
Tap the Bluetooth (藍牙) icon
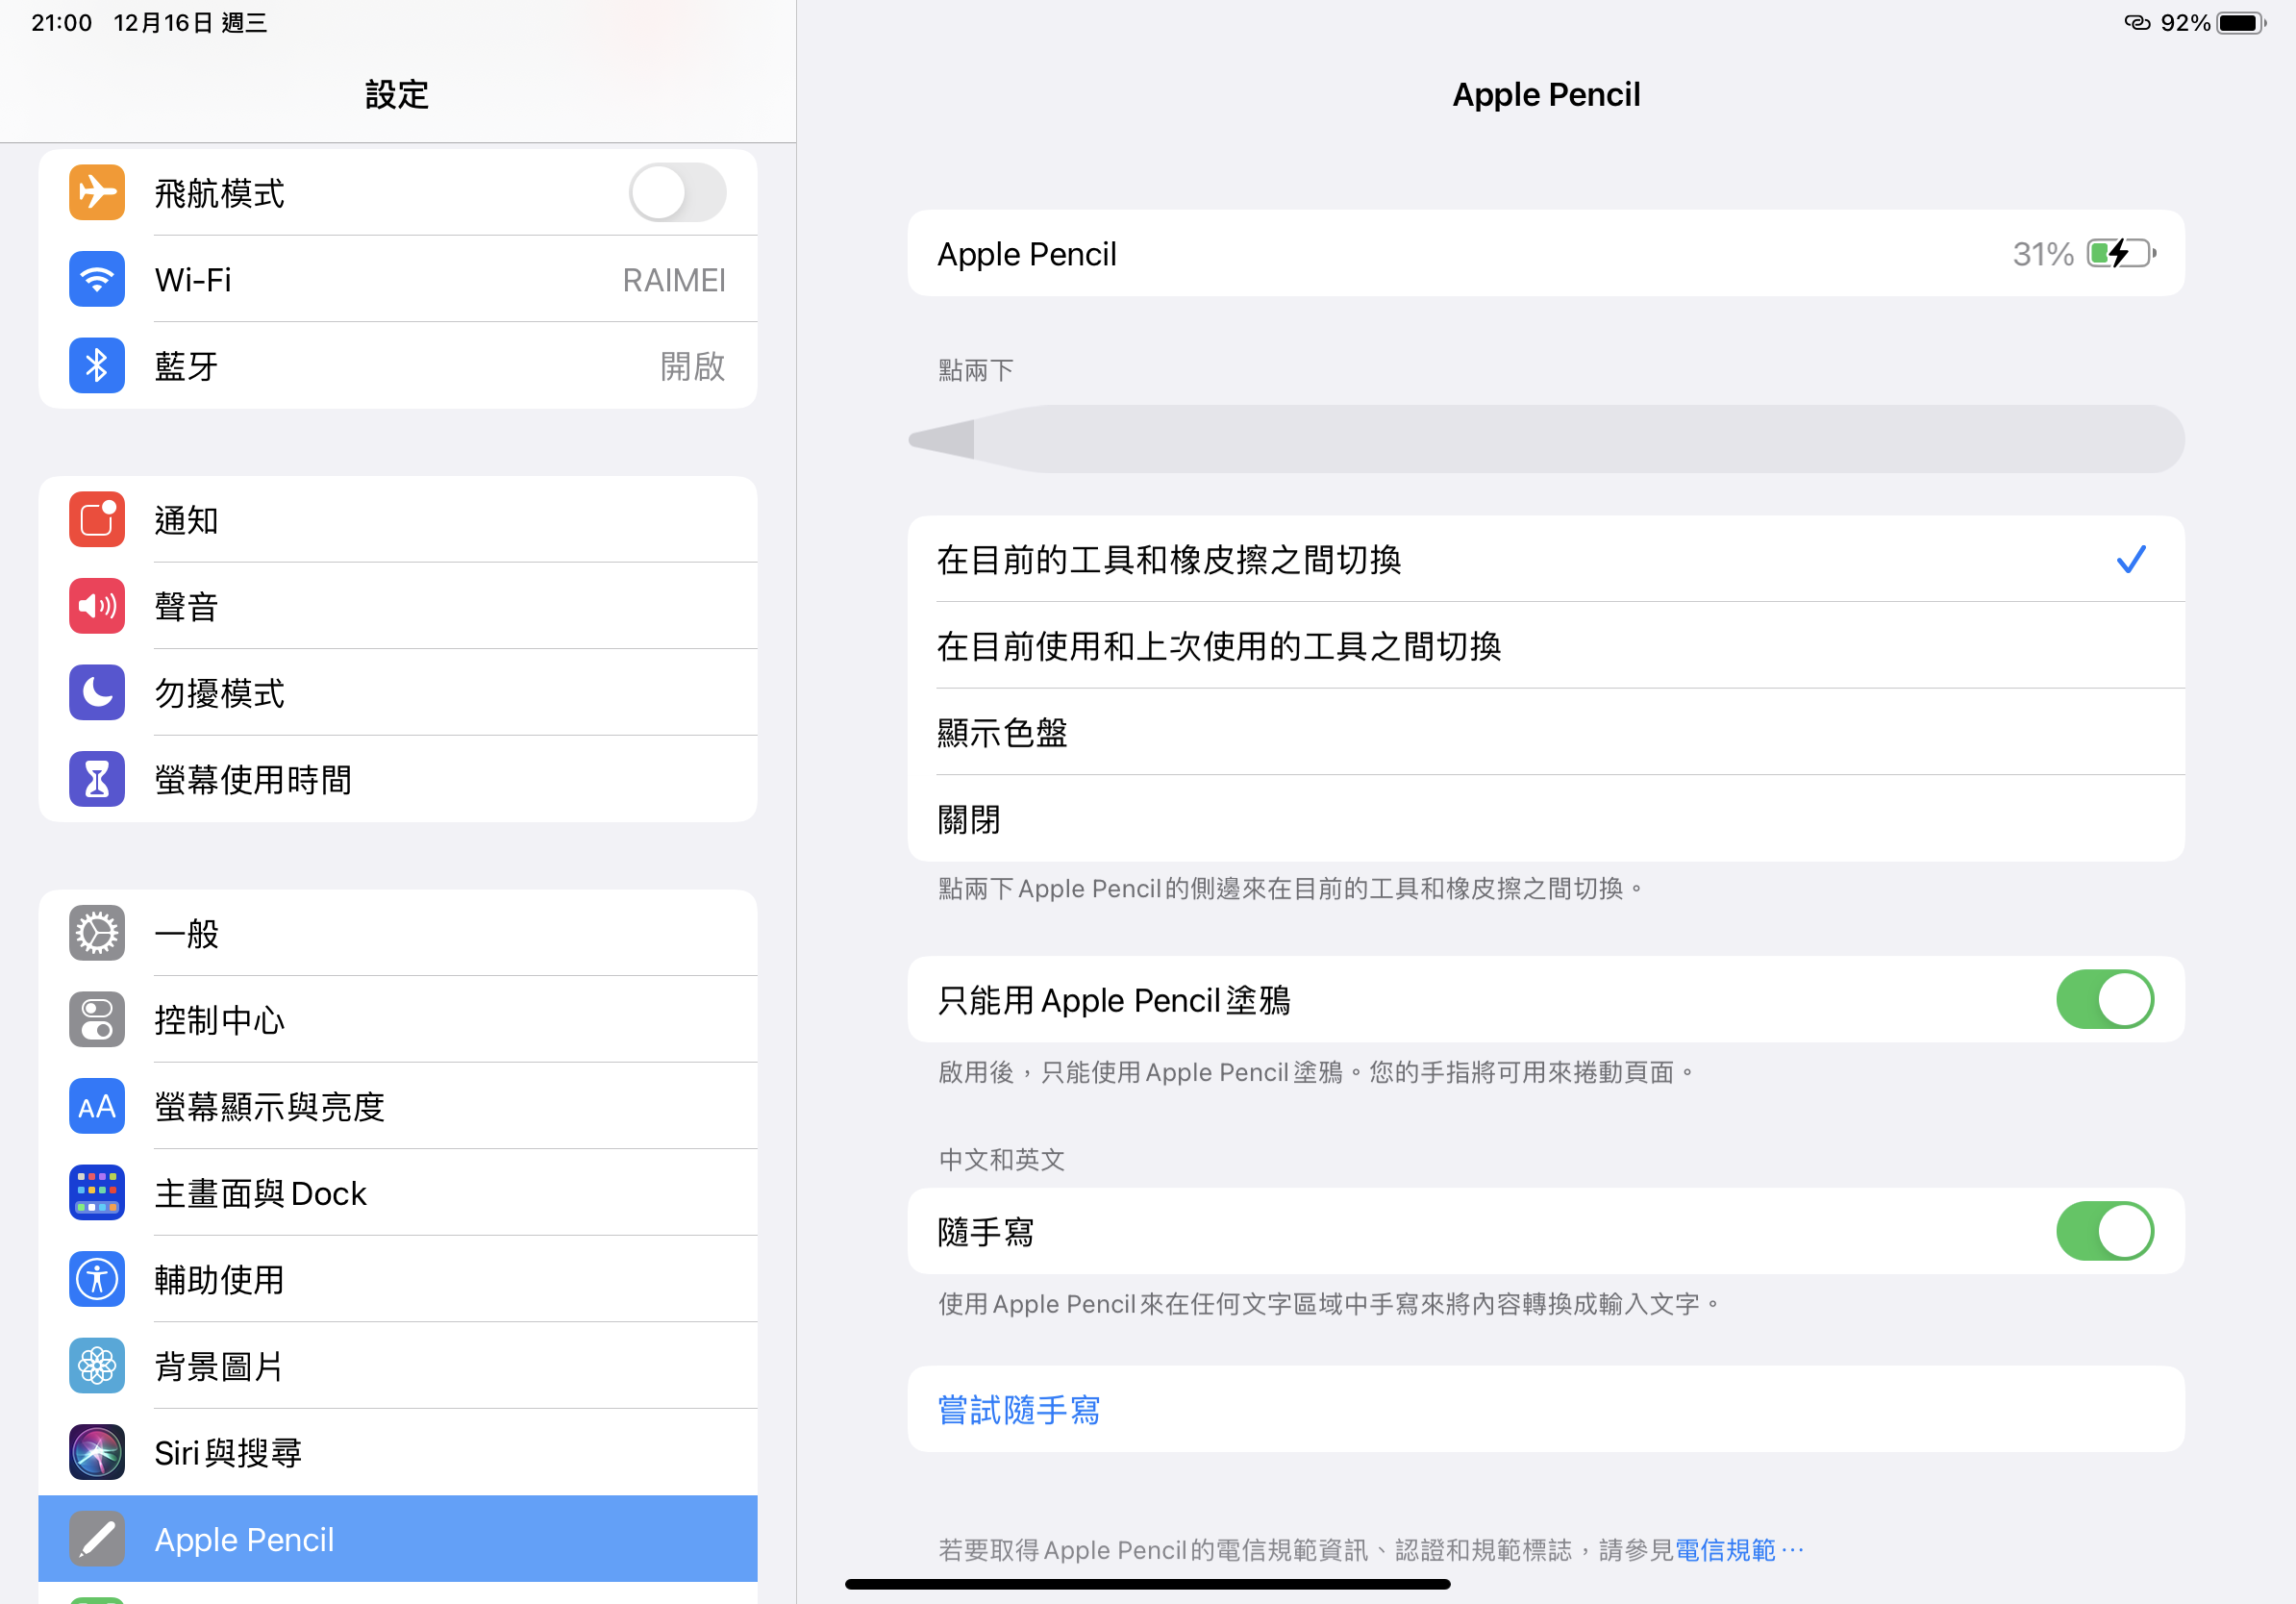click(97, 365)
